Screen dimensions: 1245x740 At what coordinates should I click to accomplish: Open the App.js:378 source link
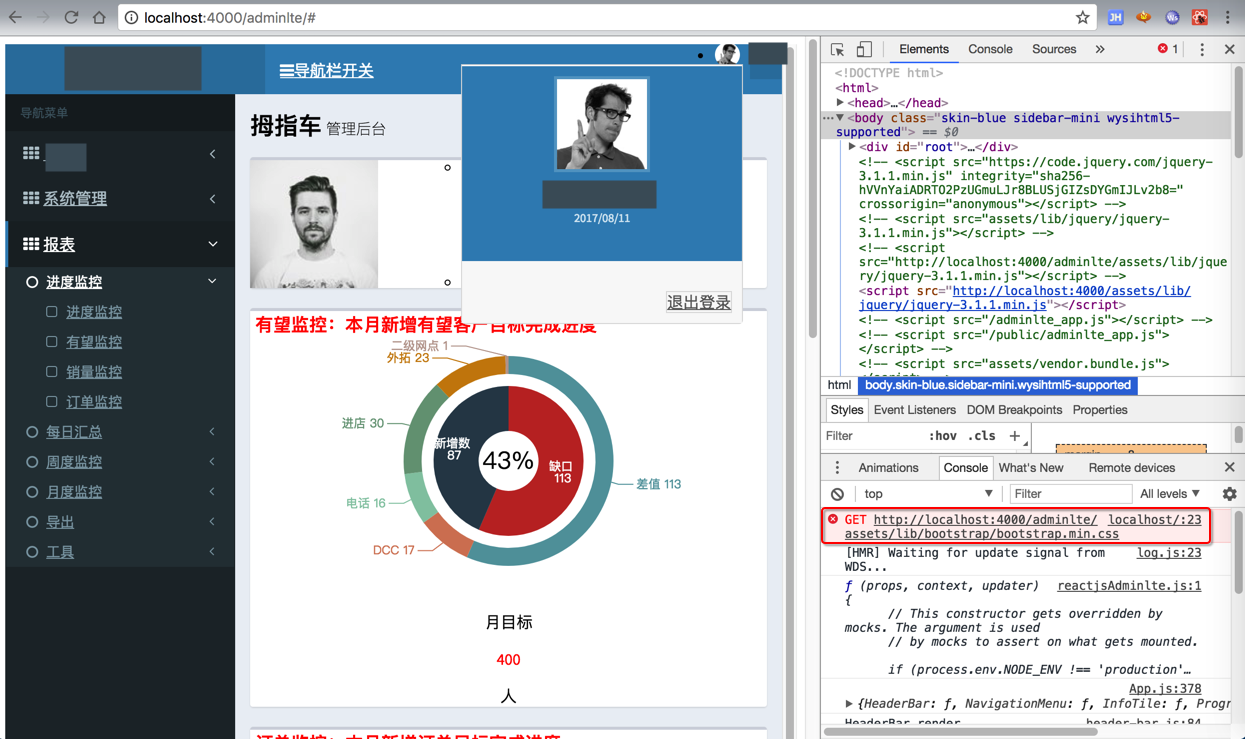point(1165,689)
